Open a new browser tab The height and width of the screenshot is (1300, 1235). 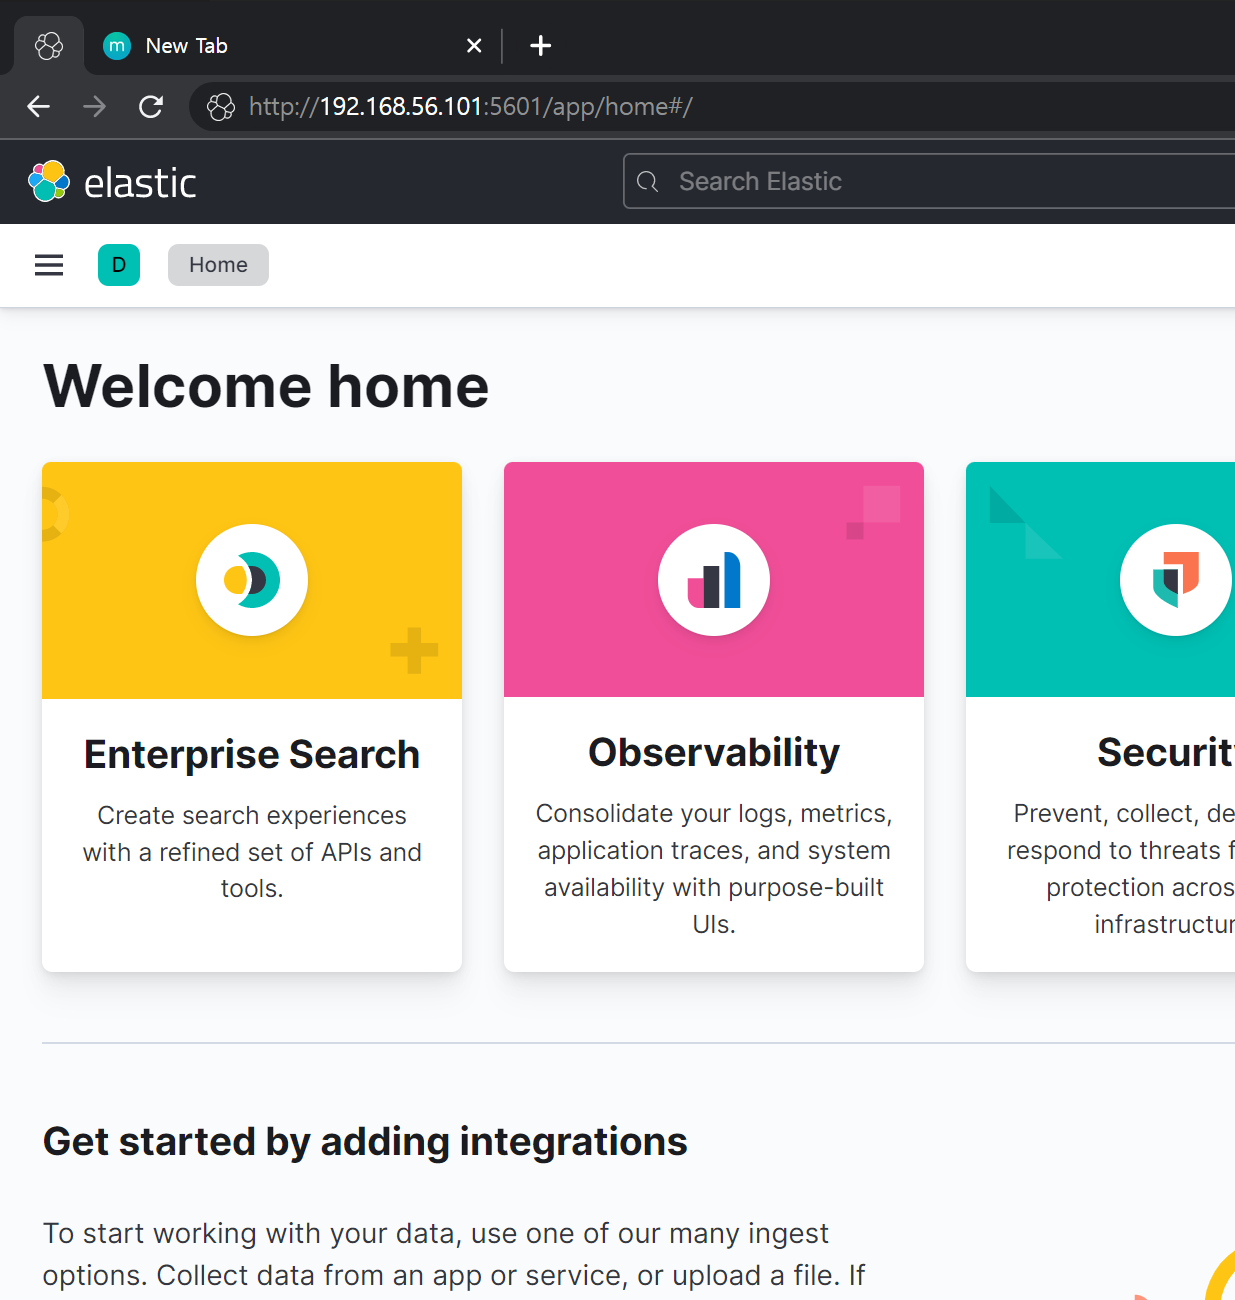click(x=540, y=46)
